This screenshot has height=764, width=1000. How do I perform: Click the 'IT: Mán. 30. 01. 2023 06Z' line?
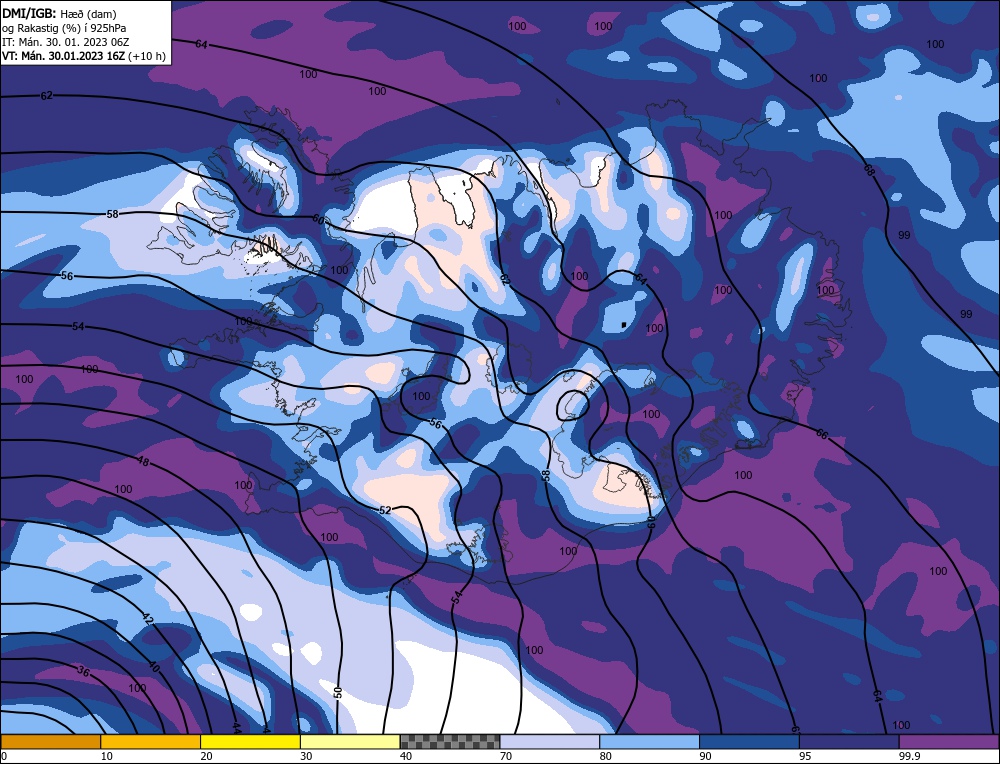coord(66,42)
